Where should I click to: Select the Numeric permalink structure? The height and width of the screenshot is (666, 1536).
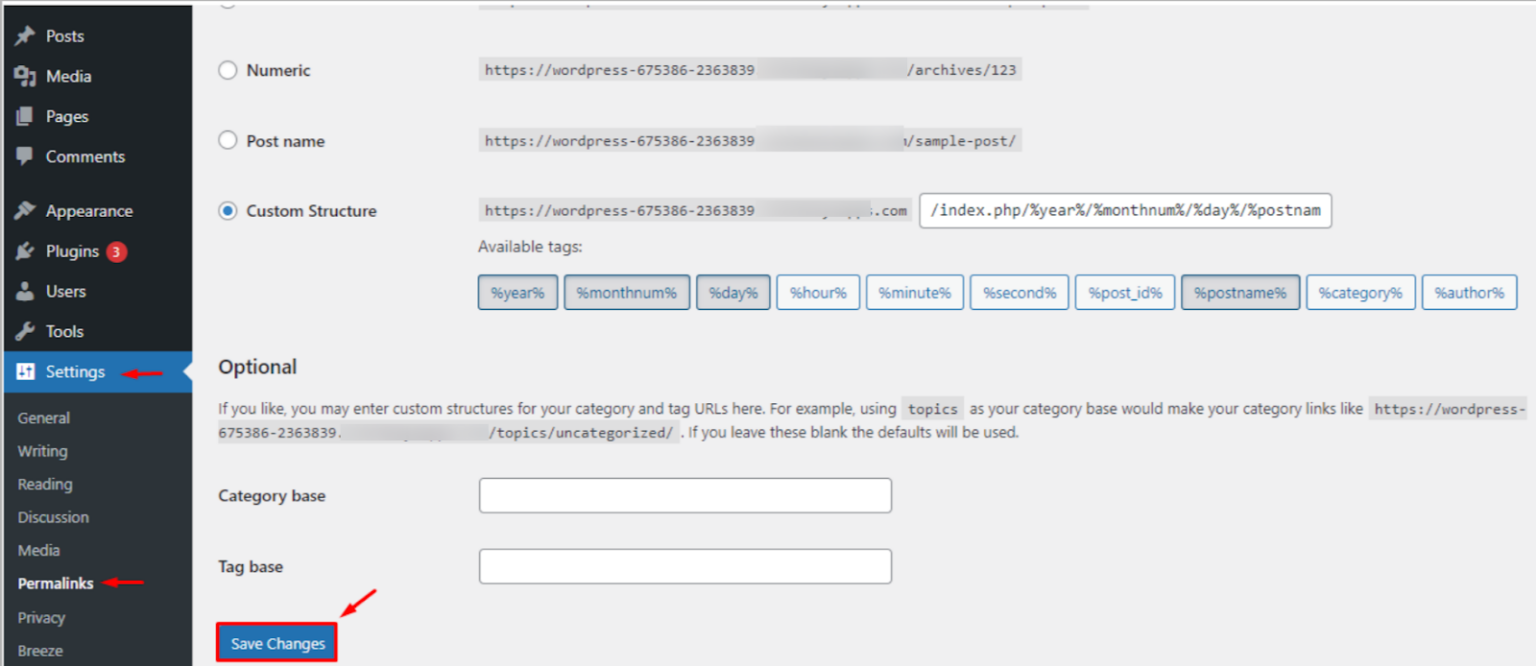click(x=227, y=70)
